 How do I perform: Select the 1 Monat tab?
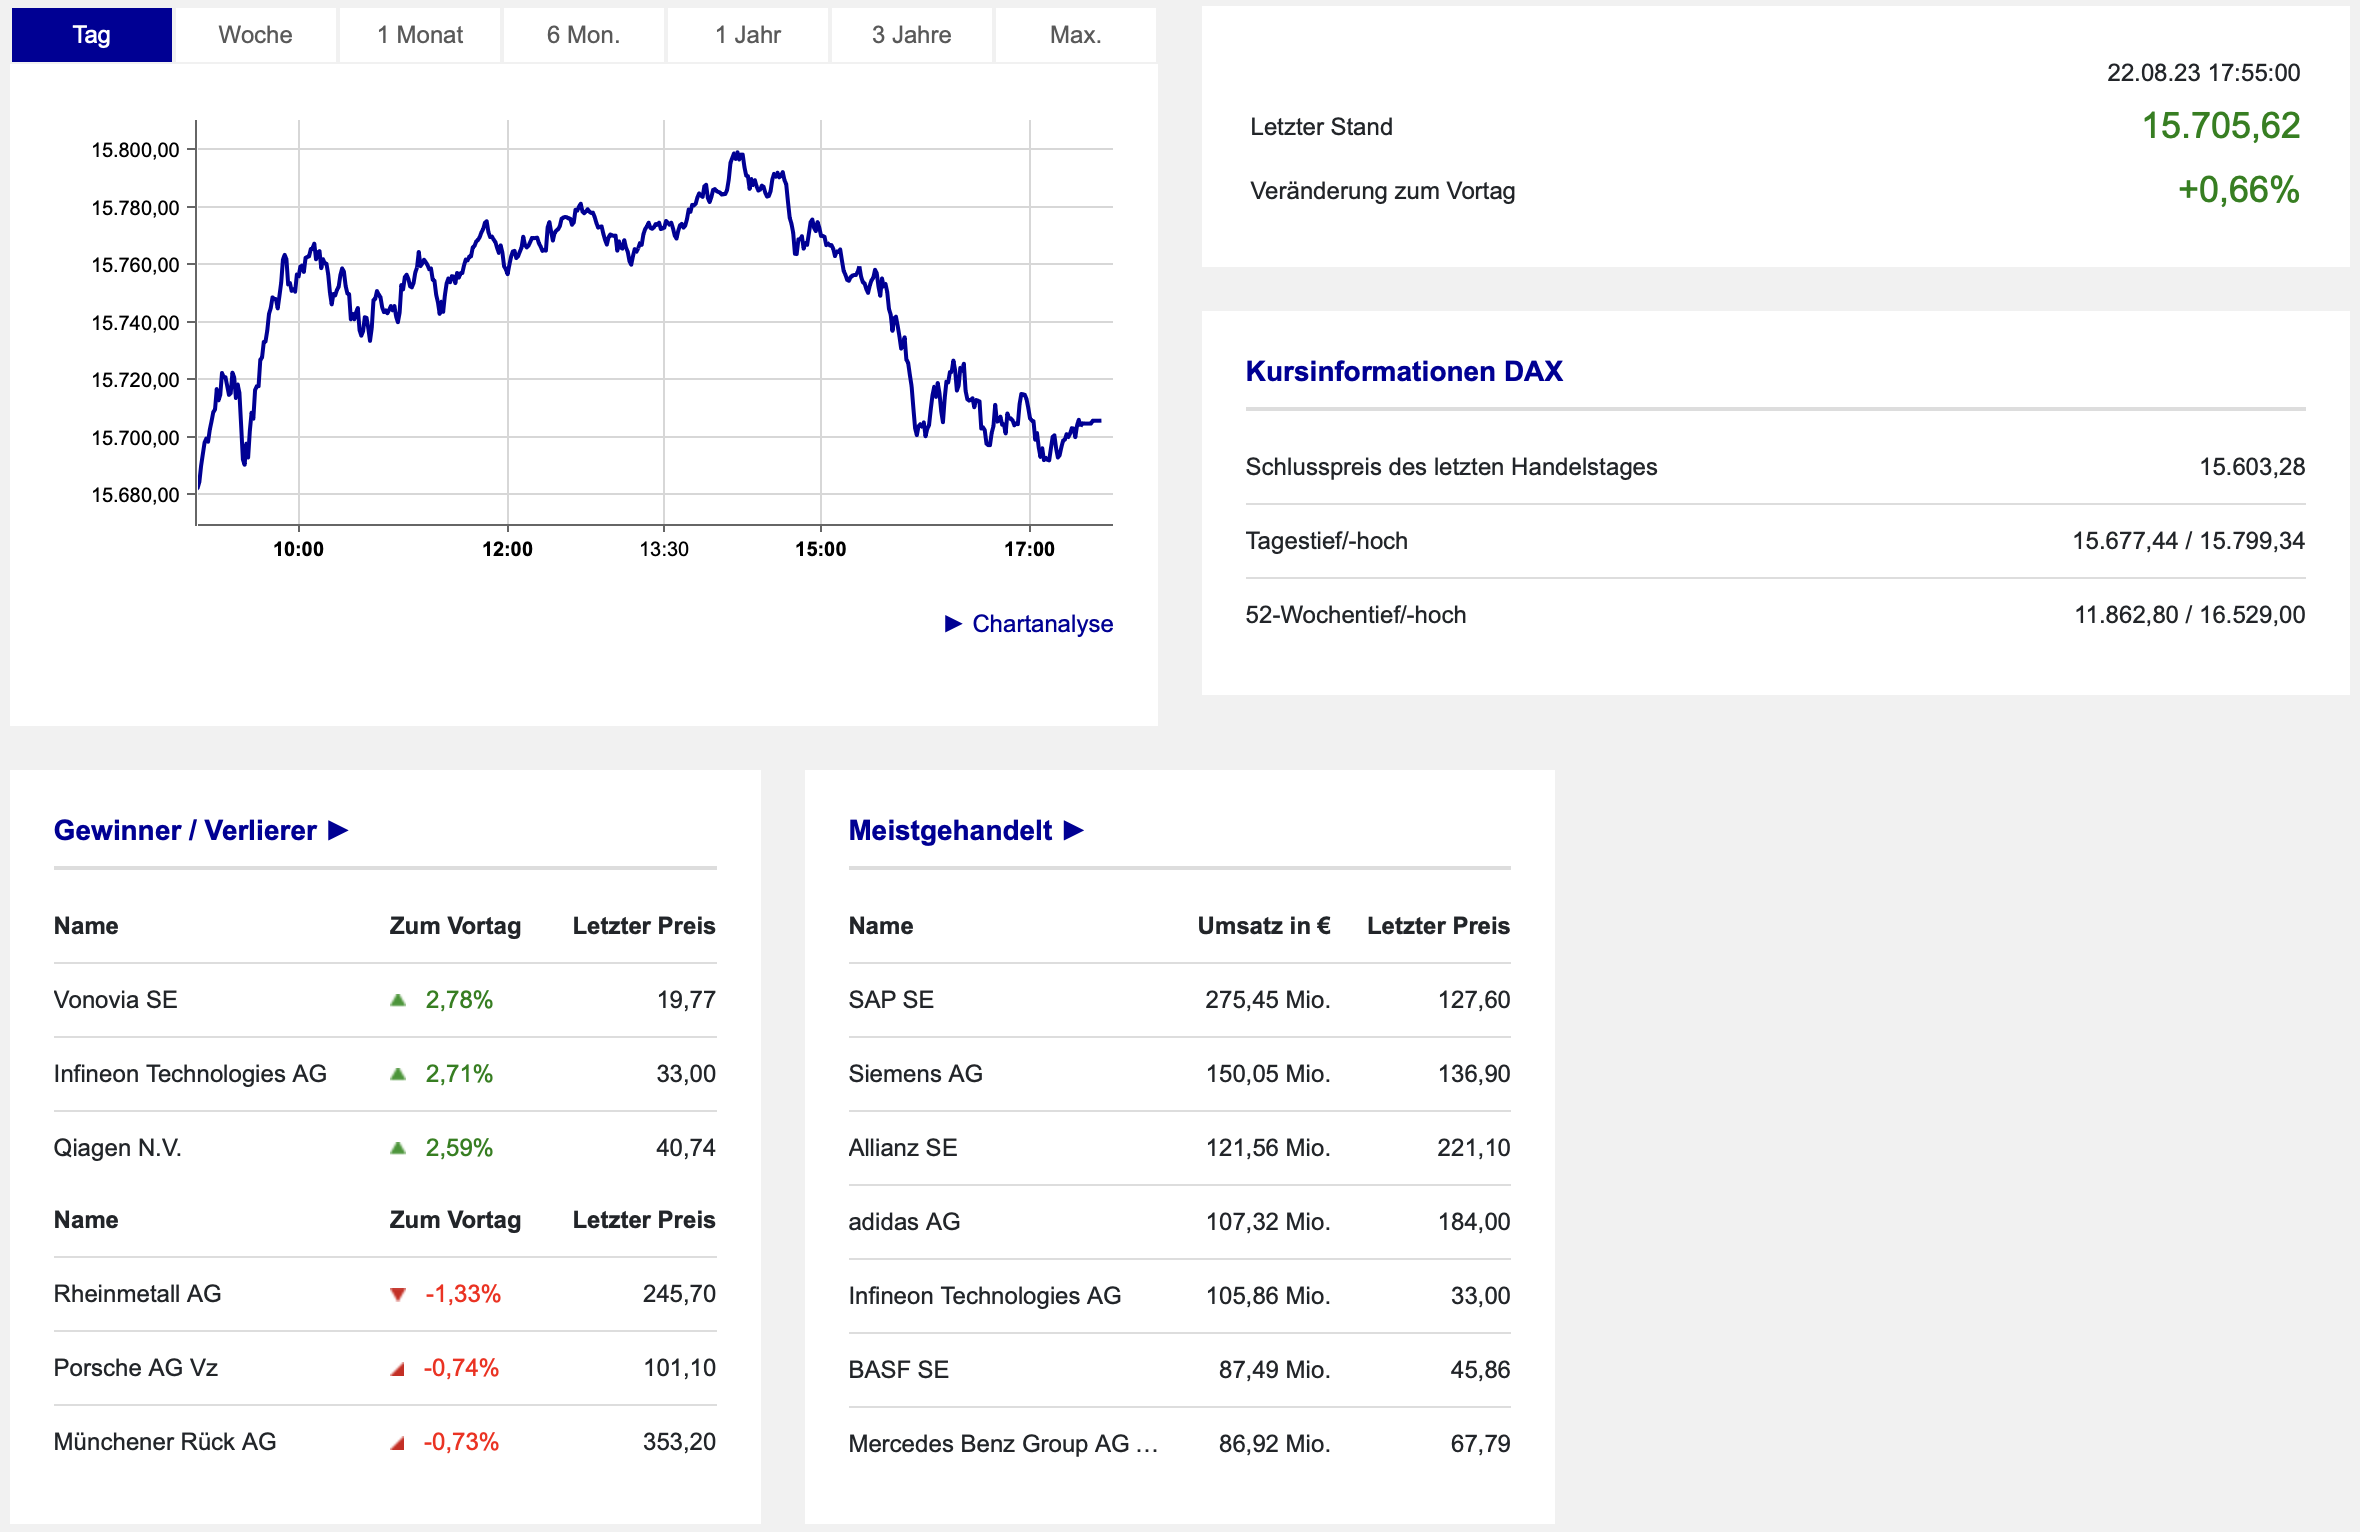coord(419,35)
